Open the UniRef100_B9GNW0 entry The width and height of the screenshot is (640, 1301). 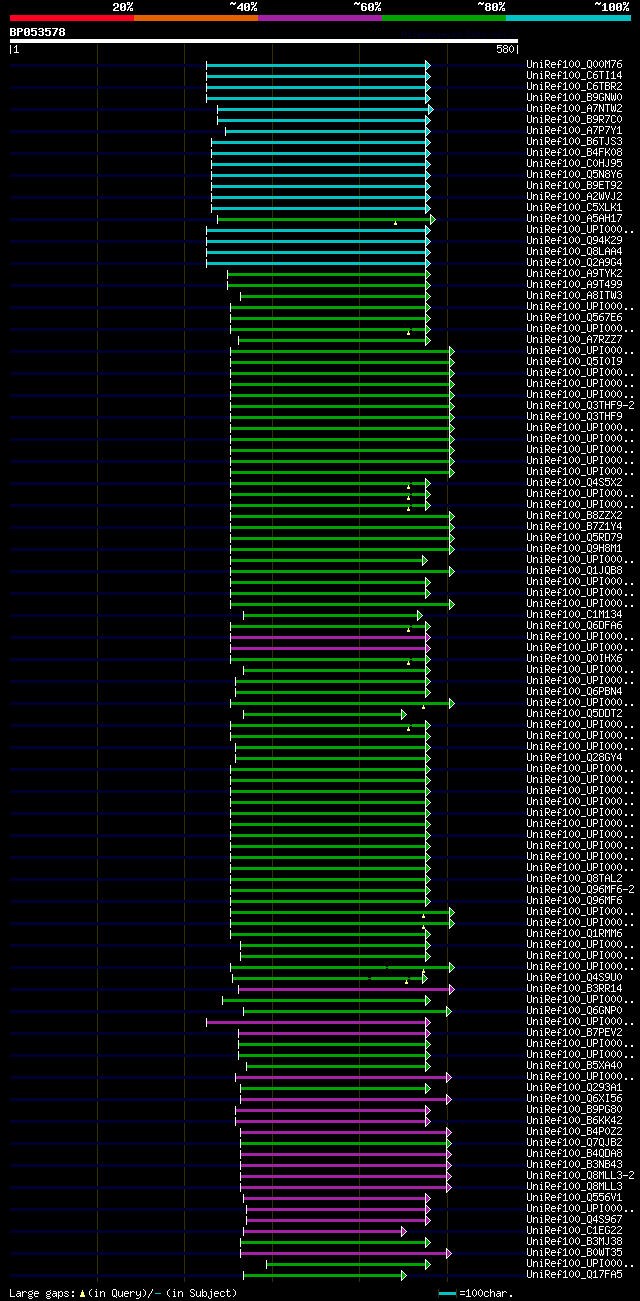574,98
